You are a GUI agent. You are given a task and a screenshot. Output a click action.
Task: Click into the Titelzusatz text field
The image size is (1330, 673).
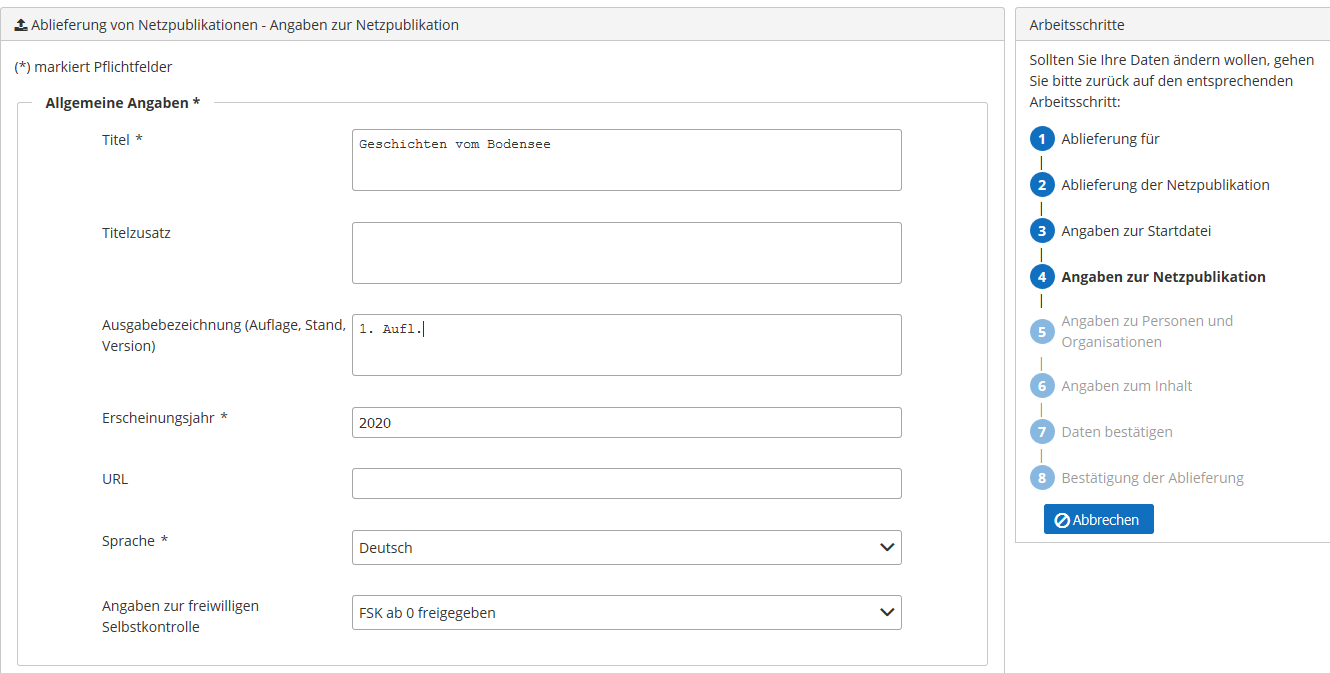point(627,253)
